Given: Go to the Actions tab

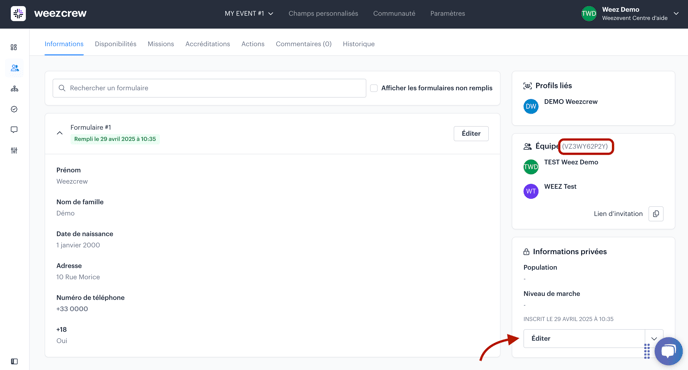Looking at the screenshot, I should point(253,44).
